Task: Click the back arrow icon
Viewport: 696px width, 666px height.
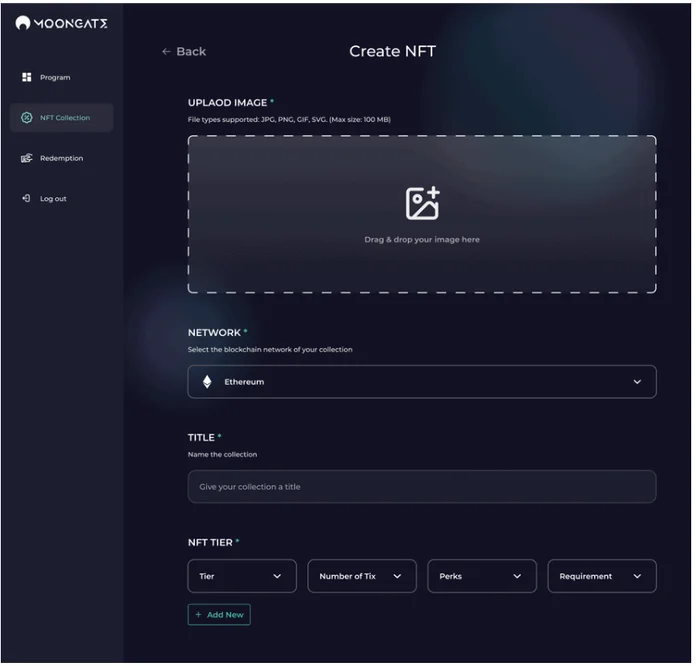Action: [166, 52]
